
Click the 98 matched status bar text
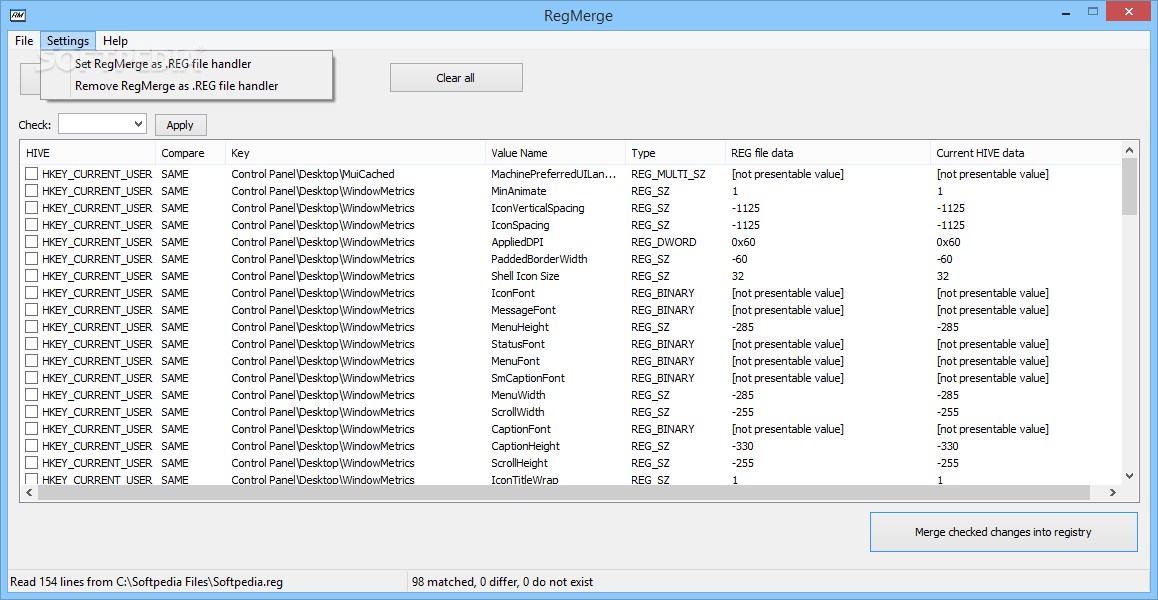tap(502, 582)
